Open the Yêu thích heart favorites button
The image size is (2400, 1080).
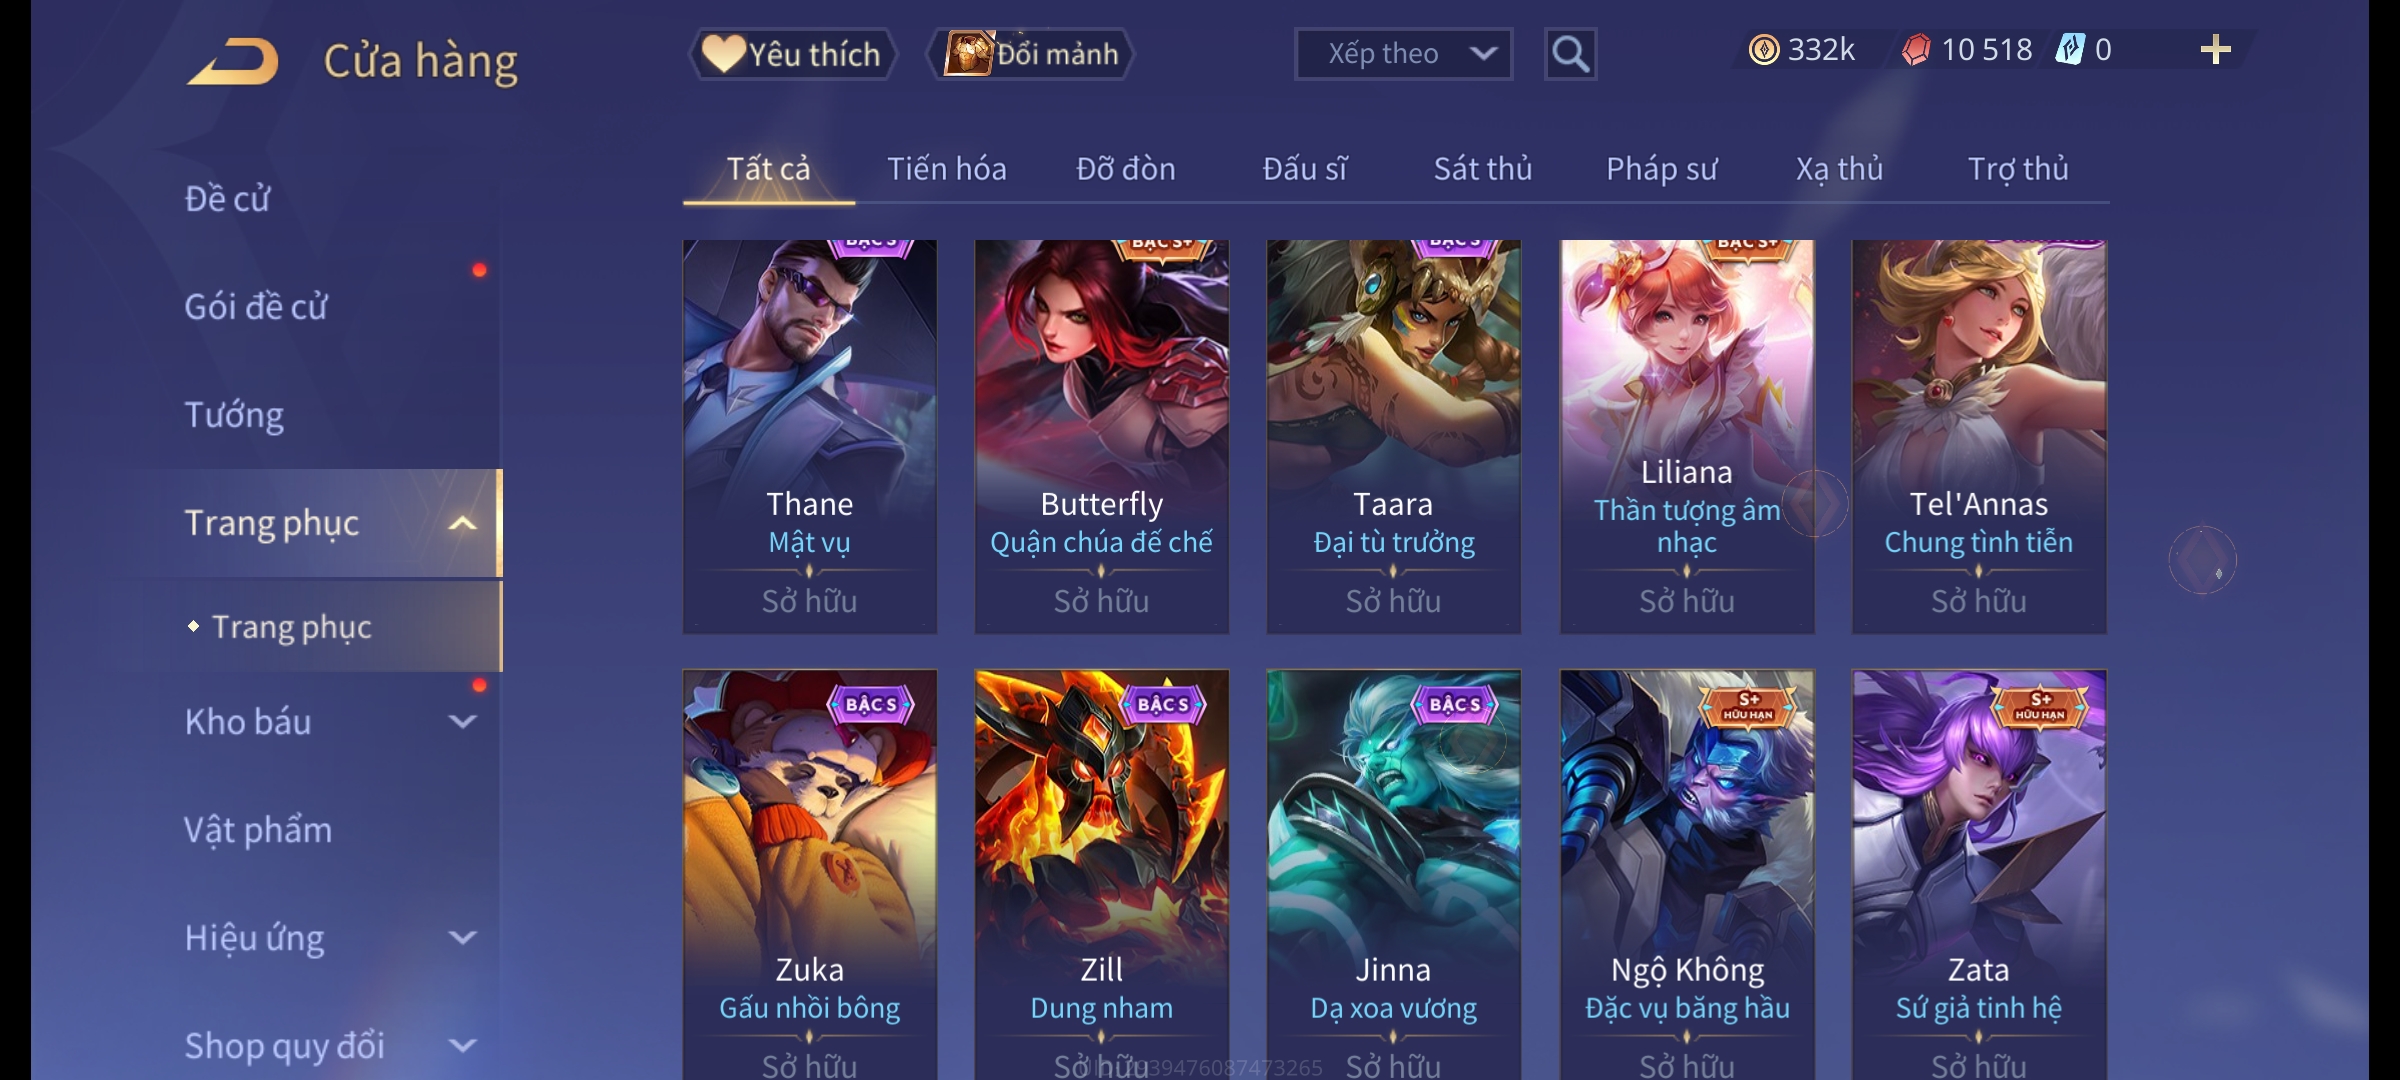pyautogui.click(x=793, y=54)
